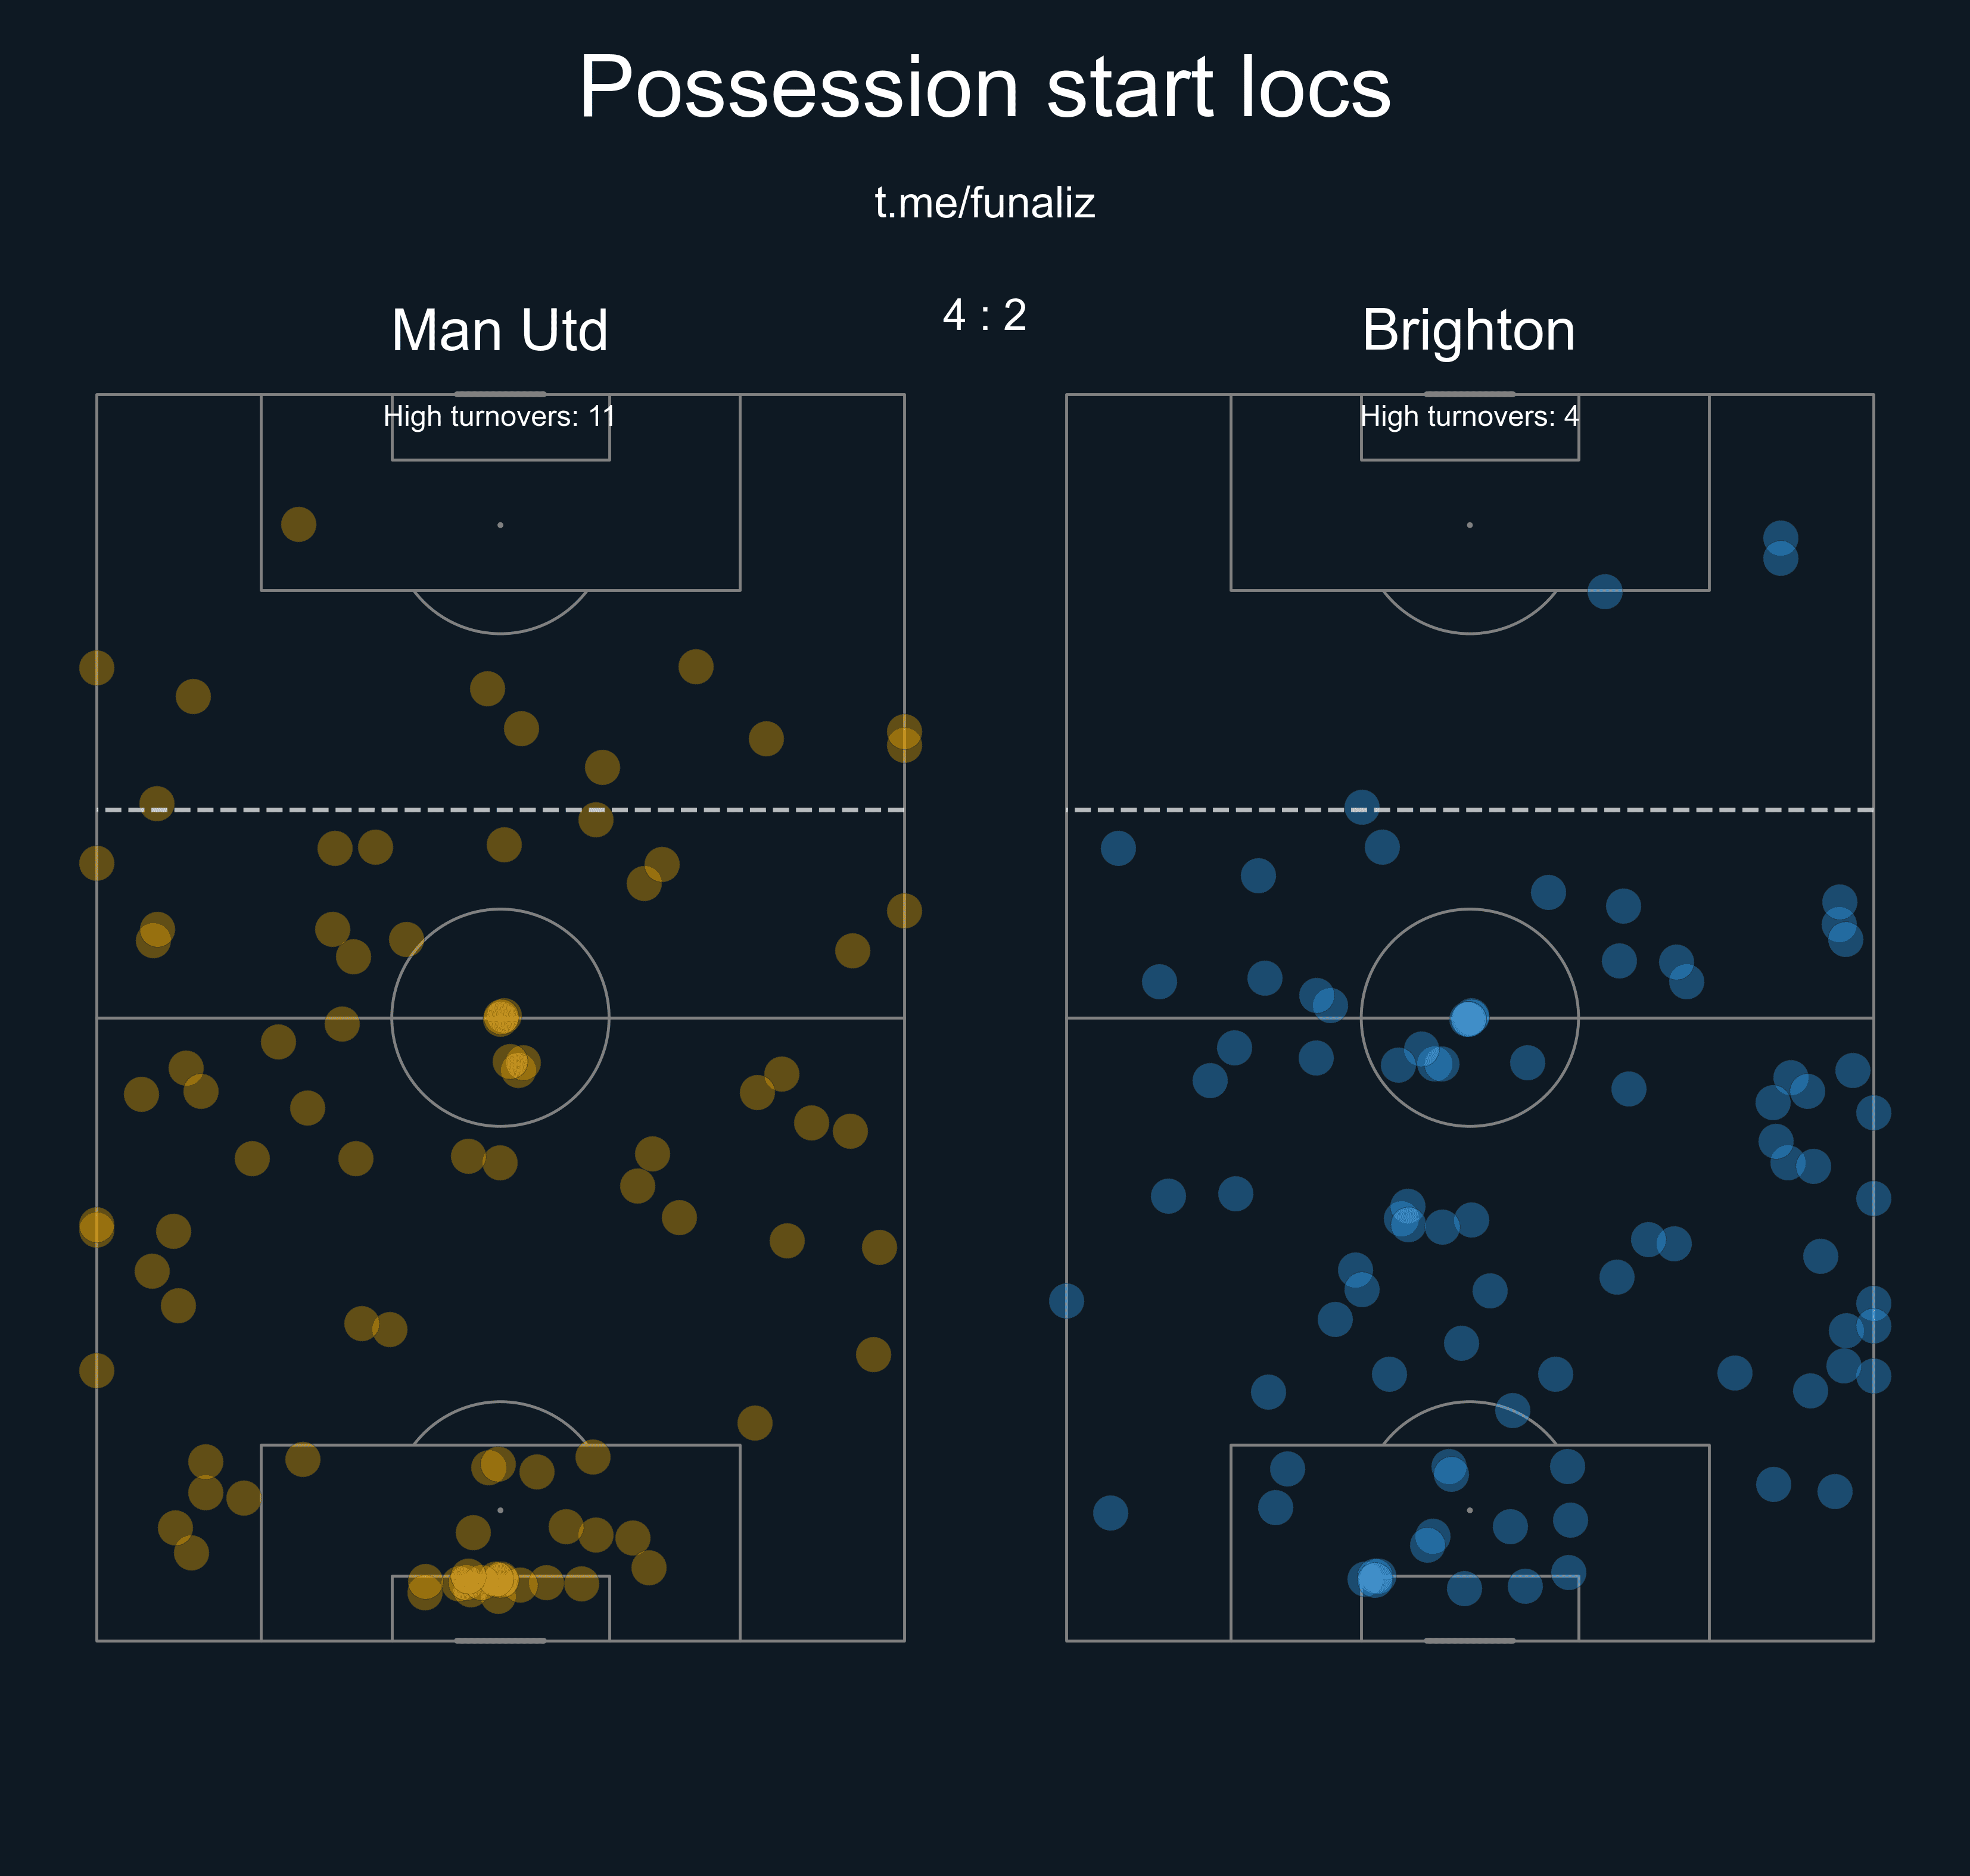Click the 'High turnovers: 4' label
This screenshot has width=1970, height=1876.
(x=1469, y=416)
